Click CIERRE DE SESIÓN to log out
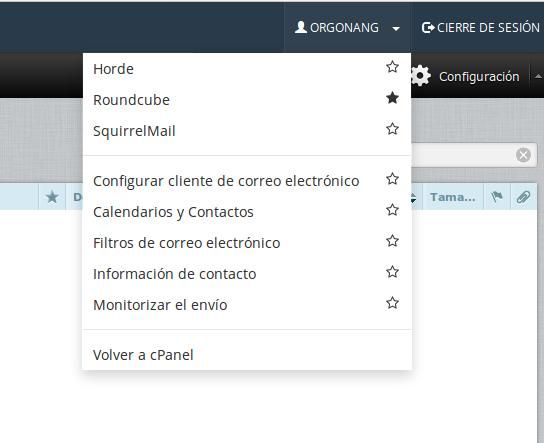This screenshot has height=443, width=544. 481,28
